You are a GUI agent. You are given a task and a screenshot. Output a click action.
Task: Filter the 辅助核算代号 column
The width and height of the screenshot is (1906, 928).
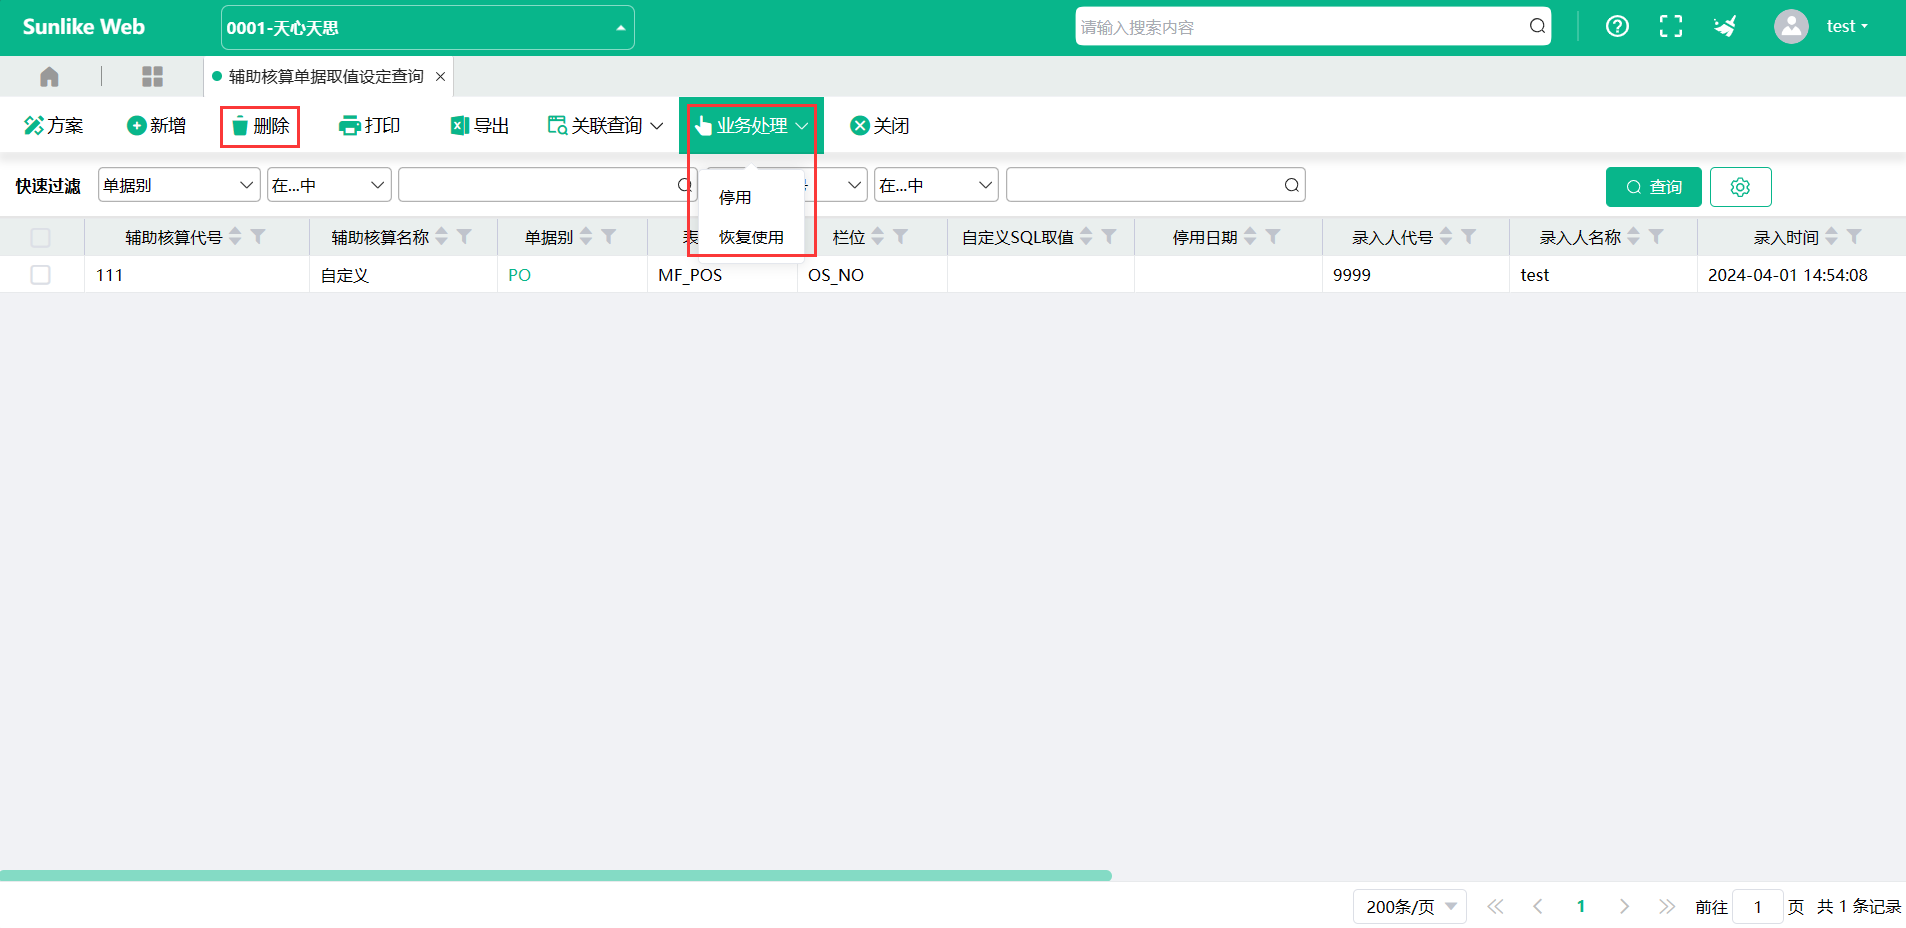point(258,236)
